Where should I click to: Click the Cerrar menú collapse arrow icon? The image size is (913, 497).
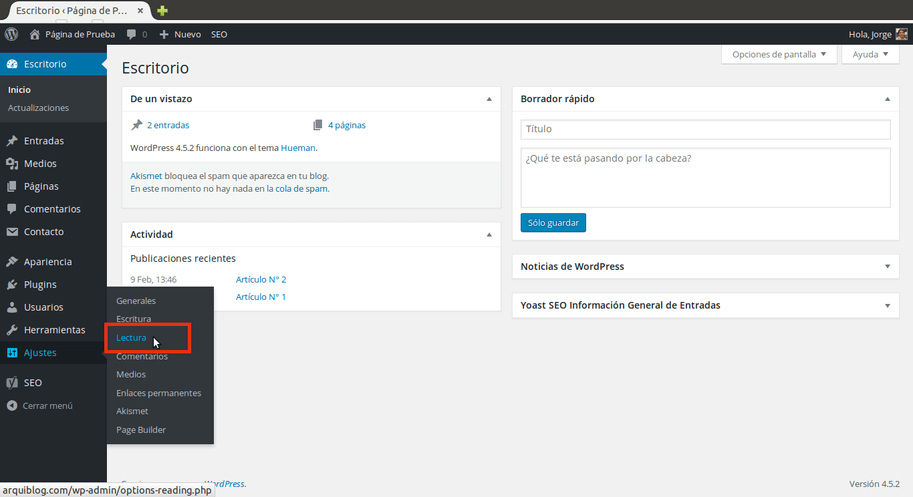click(12, 406)
